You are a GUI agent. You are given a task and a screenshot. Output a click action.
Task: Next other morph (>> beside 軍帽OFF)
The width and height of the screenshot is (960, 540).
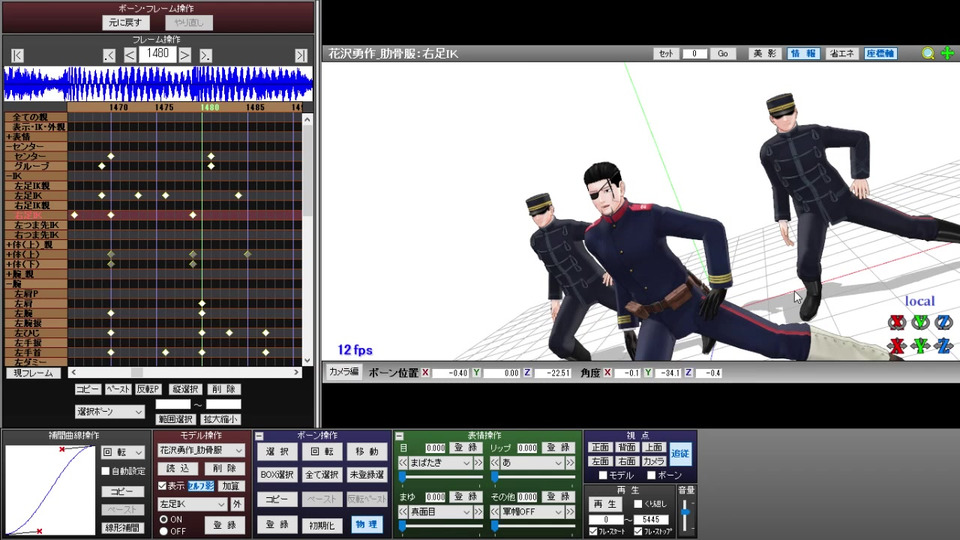(x=570, y=511)
